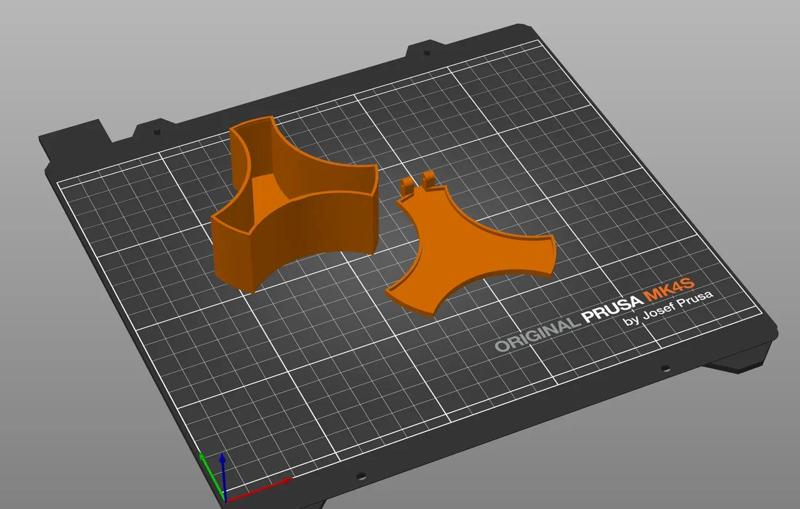
Task: Click the screw hole at bed's rear edge
Action: pos(427,53)
